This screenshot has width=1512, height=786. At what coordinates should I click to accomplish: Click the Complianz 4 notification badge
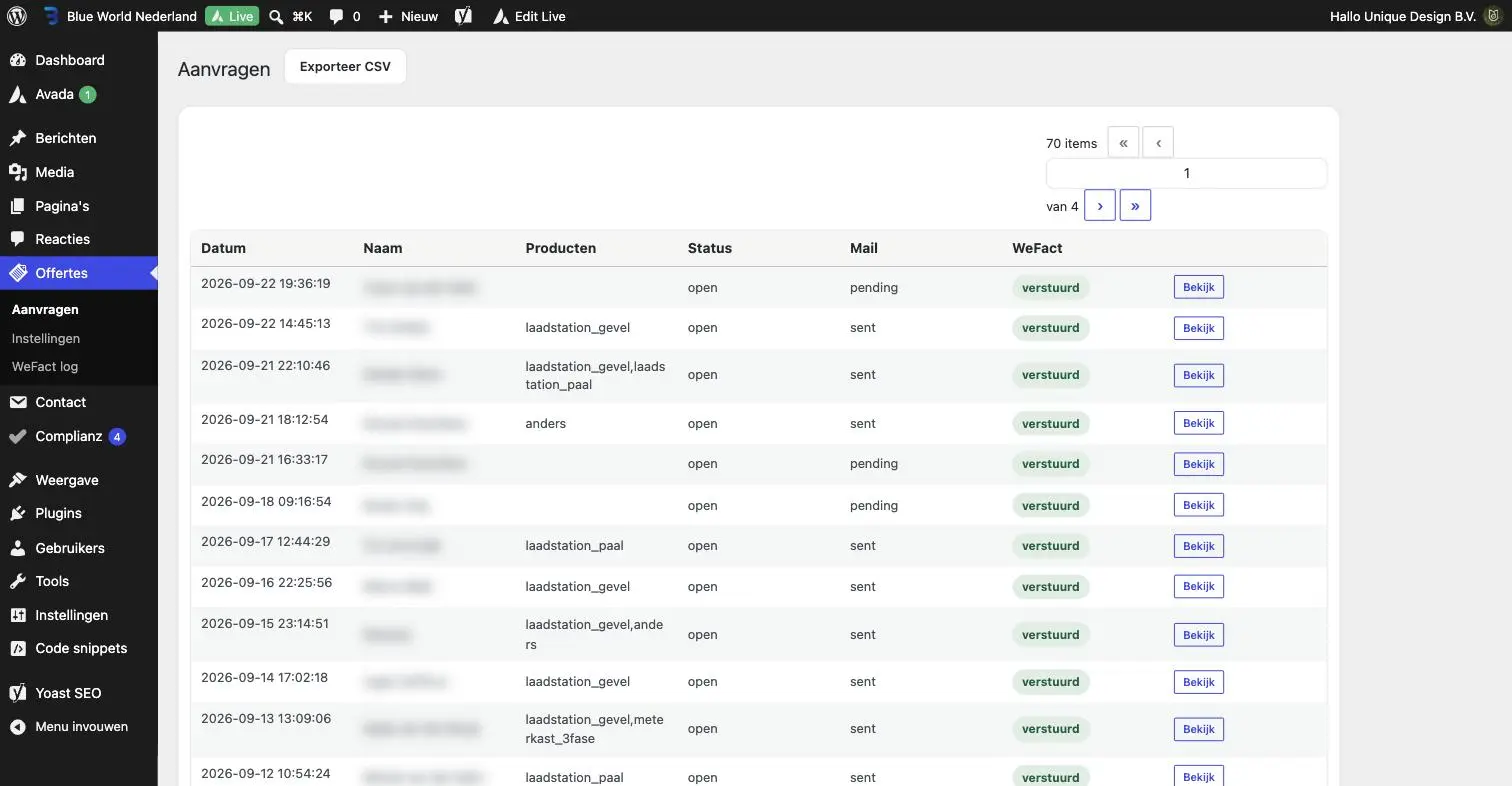click(x=117, y=437)
